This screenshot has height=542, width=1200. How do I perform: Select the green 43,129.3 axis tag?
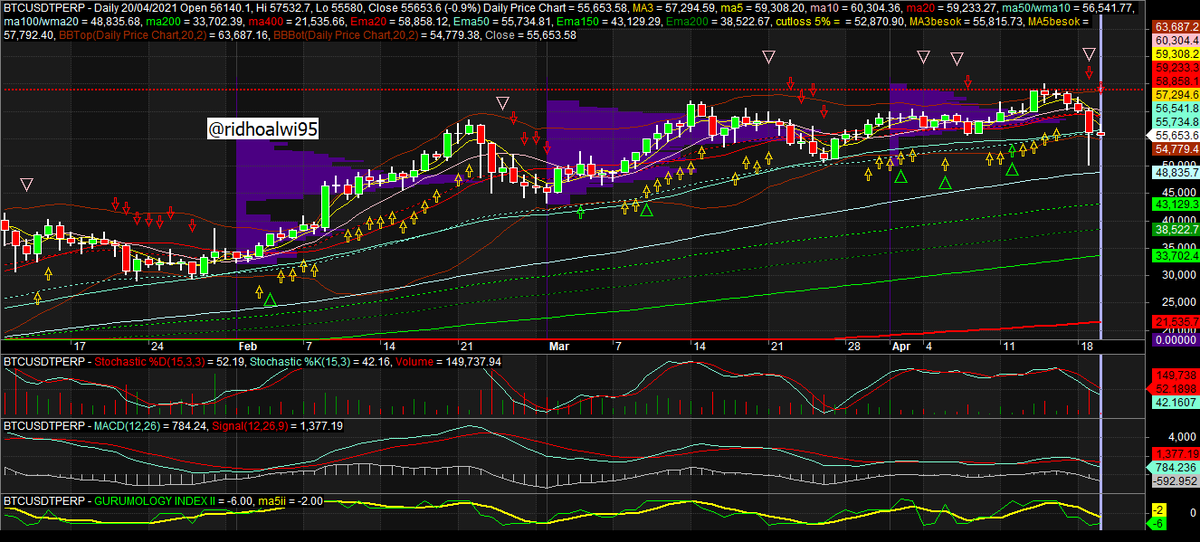click(1176, 204)
